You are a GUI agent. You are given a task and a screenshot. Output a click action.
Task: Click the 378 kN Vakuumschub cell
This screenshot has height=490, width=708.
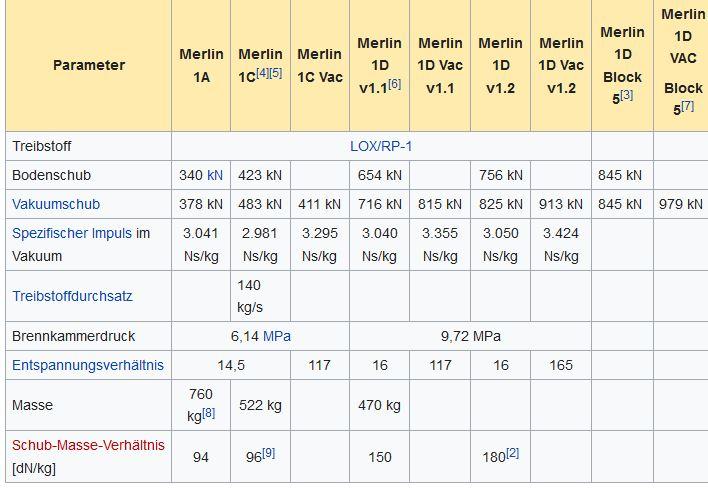[201, 204]
